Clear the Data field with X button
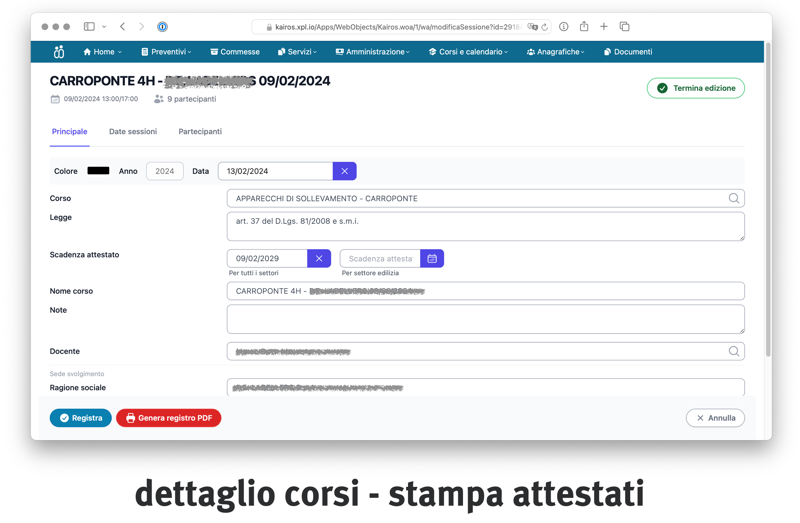The width and height of the screenshot is (800, 523). tap(344, 172)
